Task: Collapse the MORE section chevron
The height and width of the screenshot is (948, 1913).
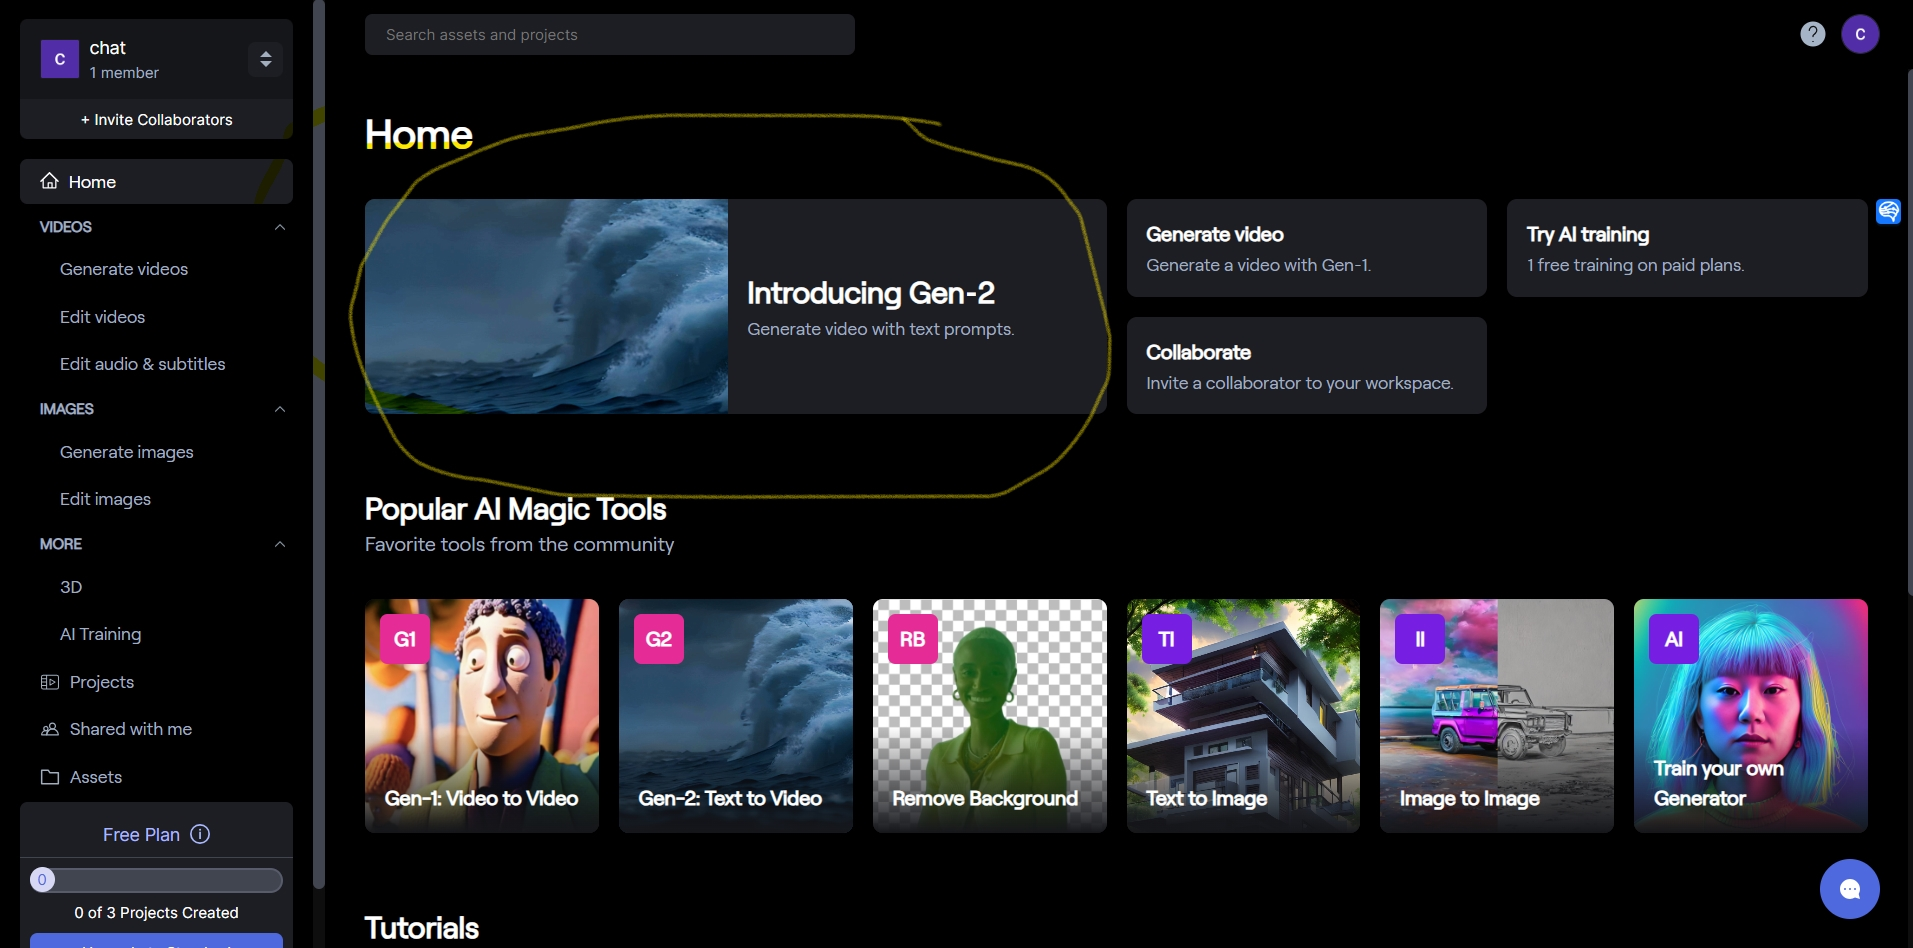Action: coord(280,544)
